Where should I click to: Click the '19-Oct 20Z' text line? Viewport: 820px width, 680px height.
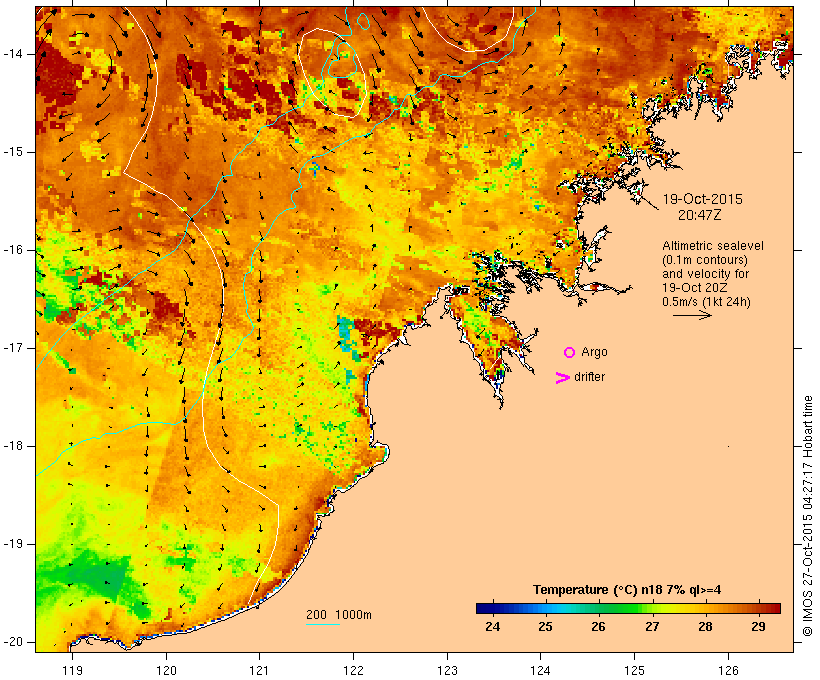pyautogui.click(x=694, y=288)
